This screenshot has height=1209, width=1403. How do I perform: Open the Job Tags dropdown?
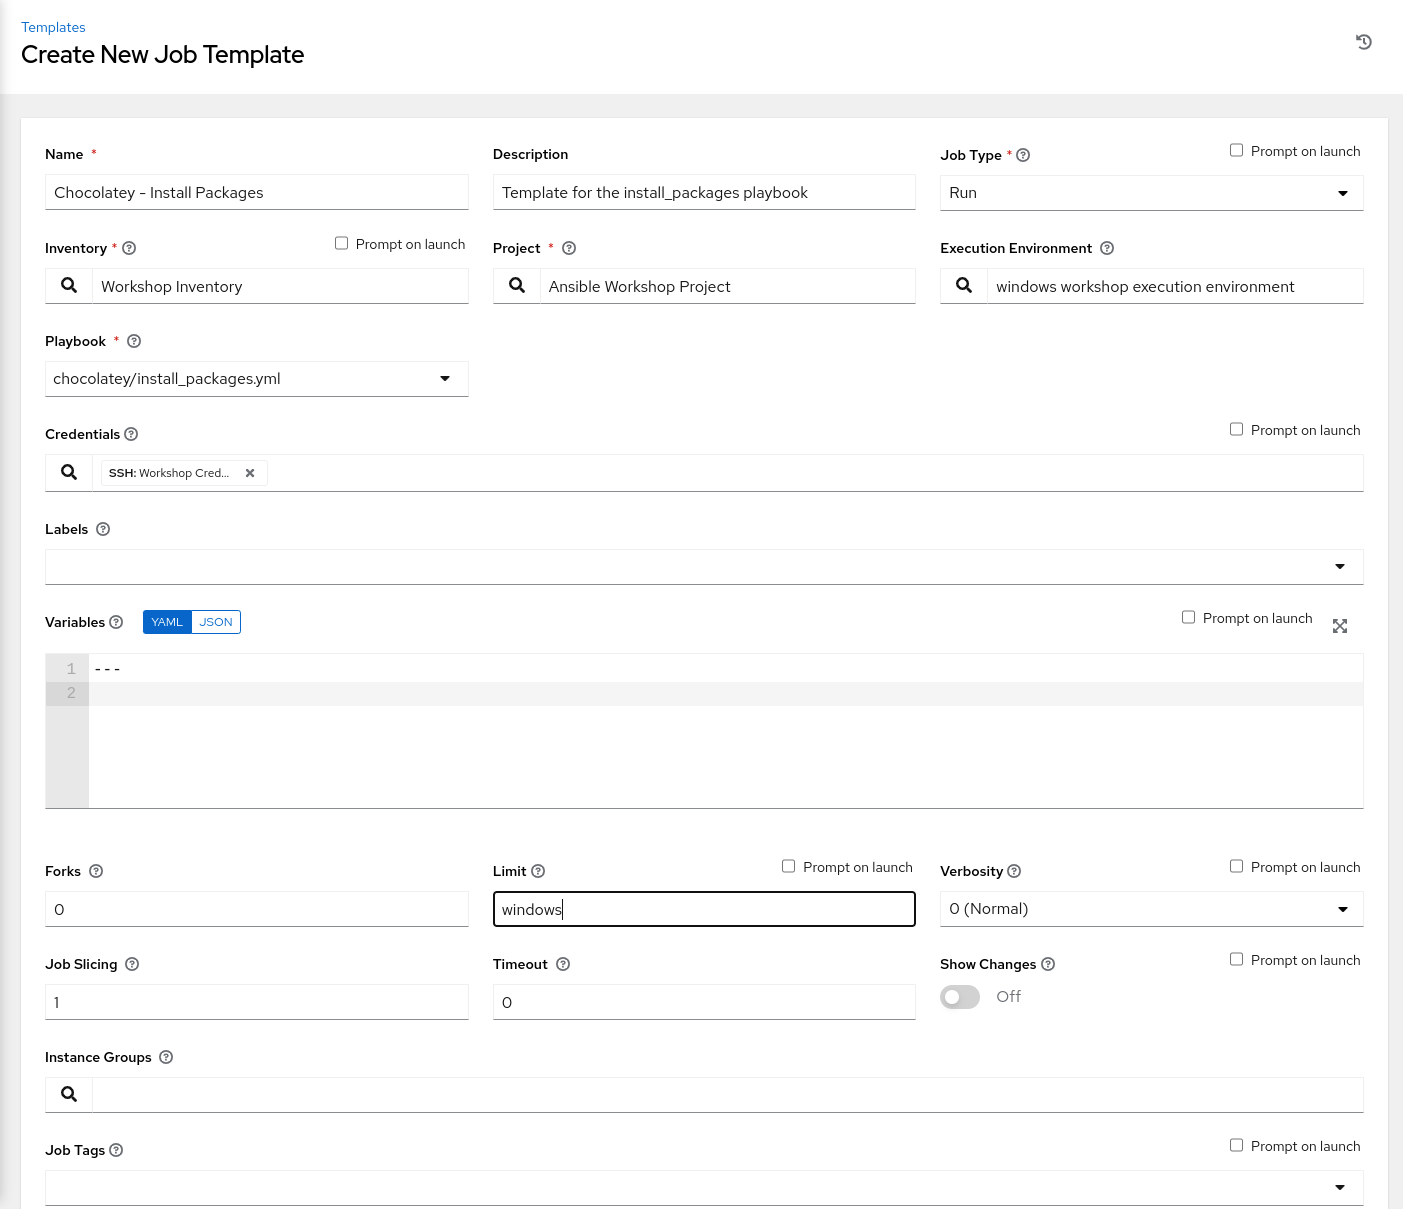[x=704, y=1188]
